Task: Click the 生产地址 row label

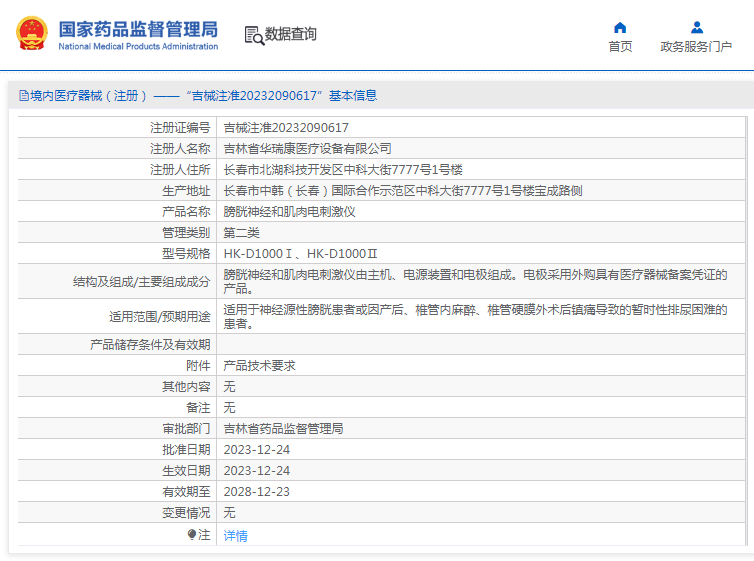Action: click(x=186, y=191)
